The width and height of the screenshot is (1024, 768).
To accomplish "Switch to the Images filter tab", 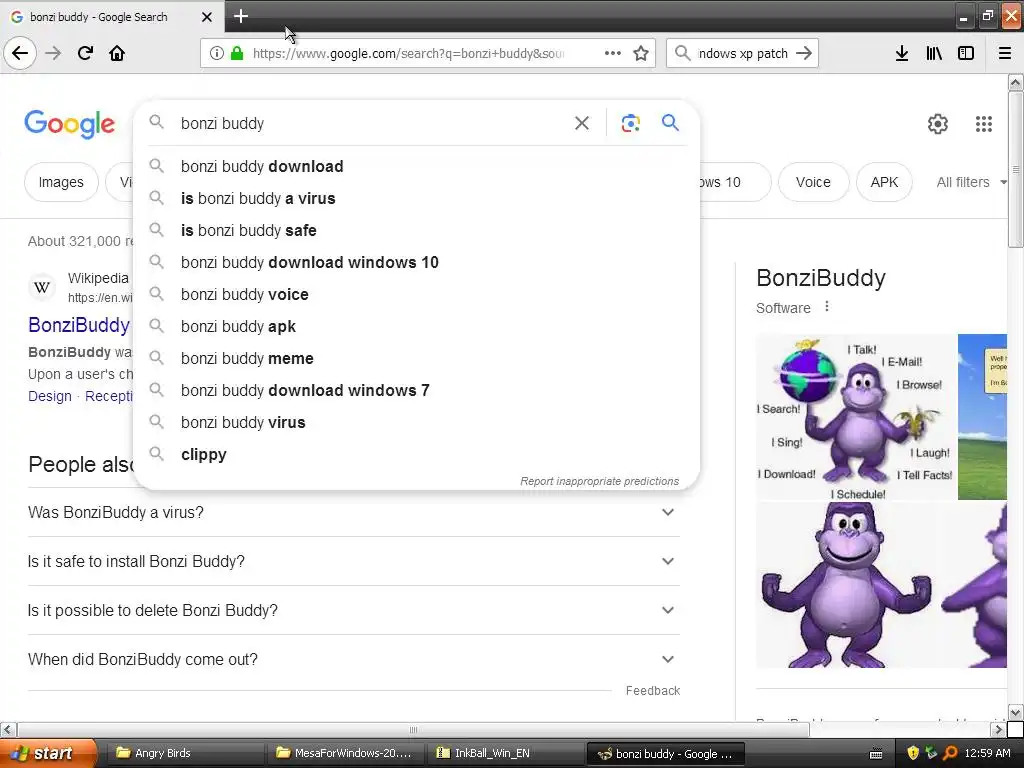I will pyautogui.click(x=61, y=182).
